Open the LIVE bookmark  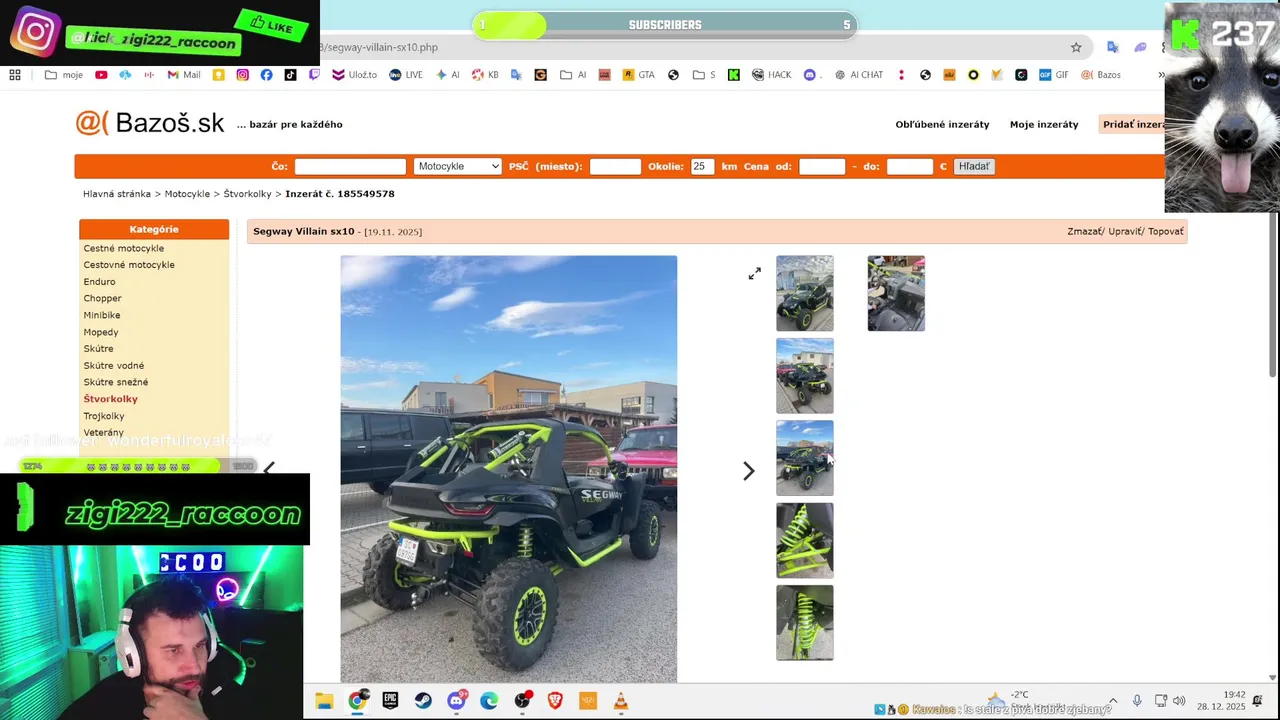[406, 75]
